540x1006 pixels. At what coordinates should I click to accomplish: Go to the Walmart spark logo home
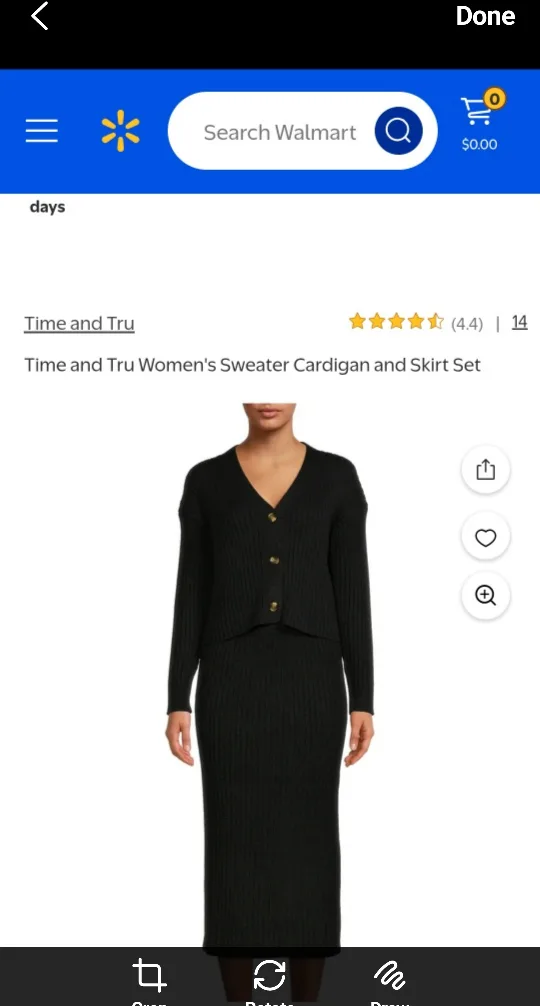pos(120,131)
